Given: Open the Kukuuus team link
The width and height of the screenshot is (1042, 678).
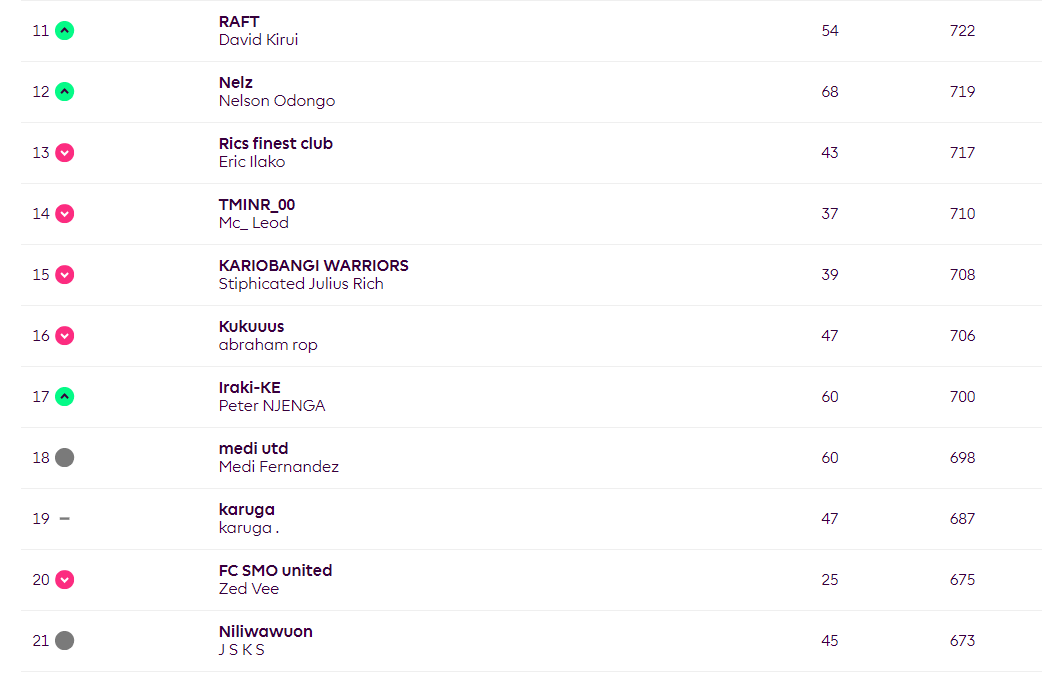Looking at the screenshot, I should (x=251, y=326).
